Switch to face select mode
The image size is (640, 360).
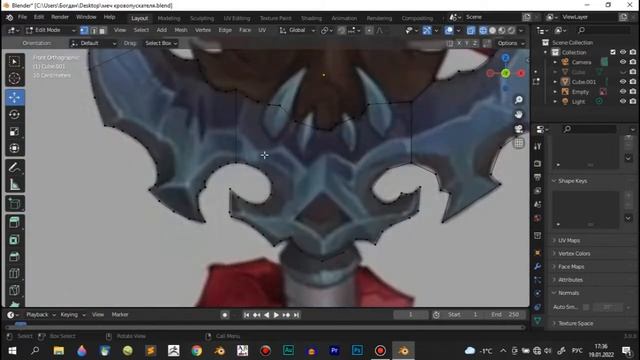pyautogui.click(x=102, y=30)
